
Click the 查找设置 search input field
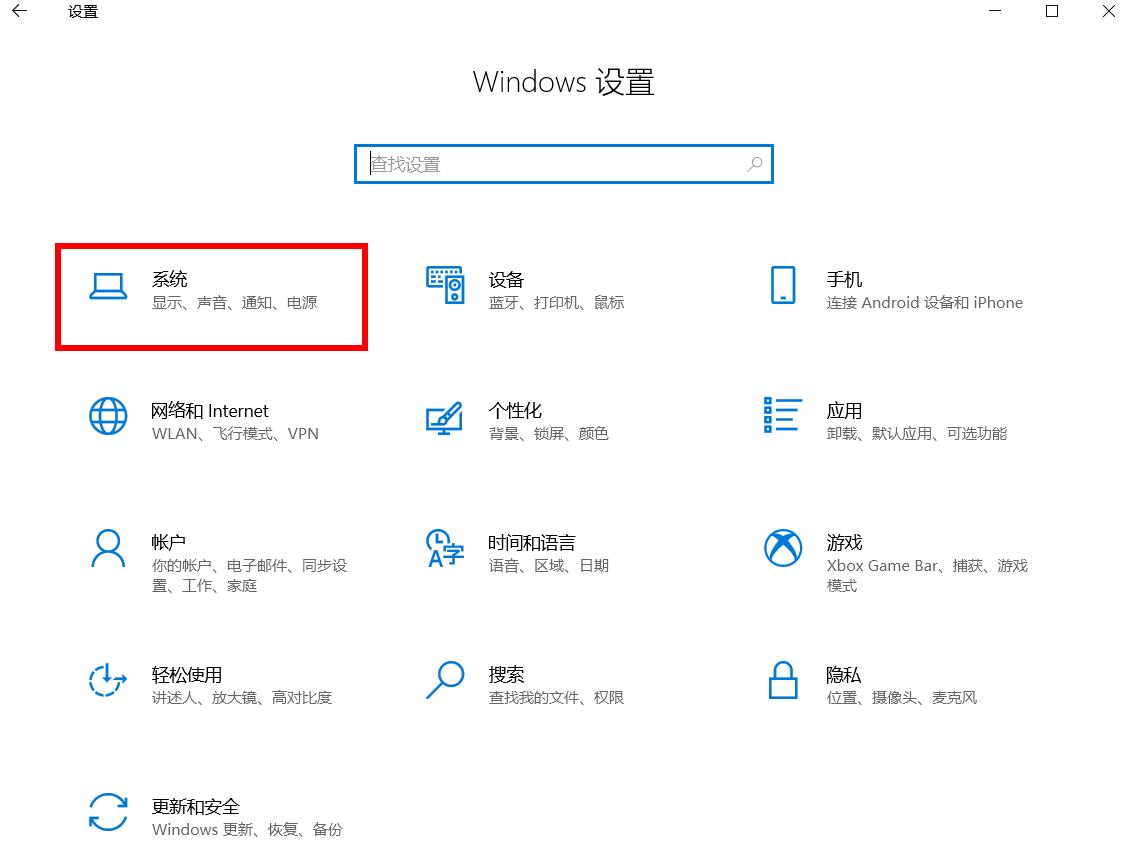point(550,164)
